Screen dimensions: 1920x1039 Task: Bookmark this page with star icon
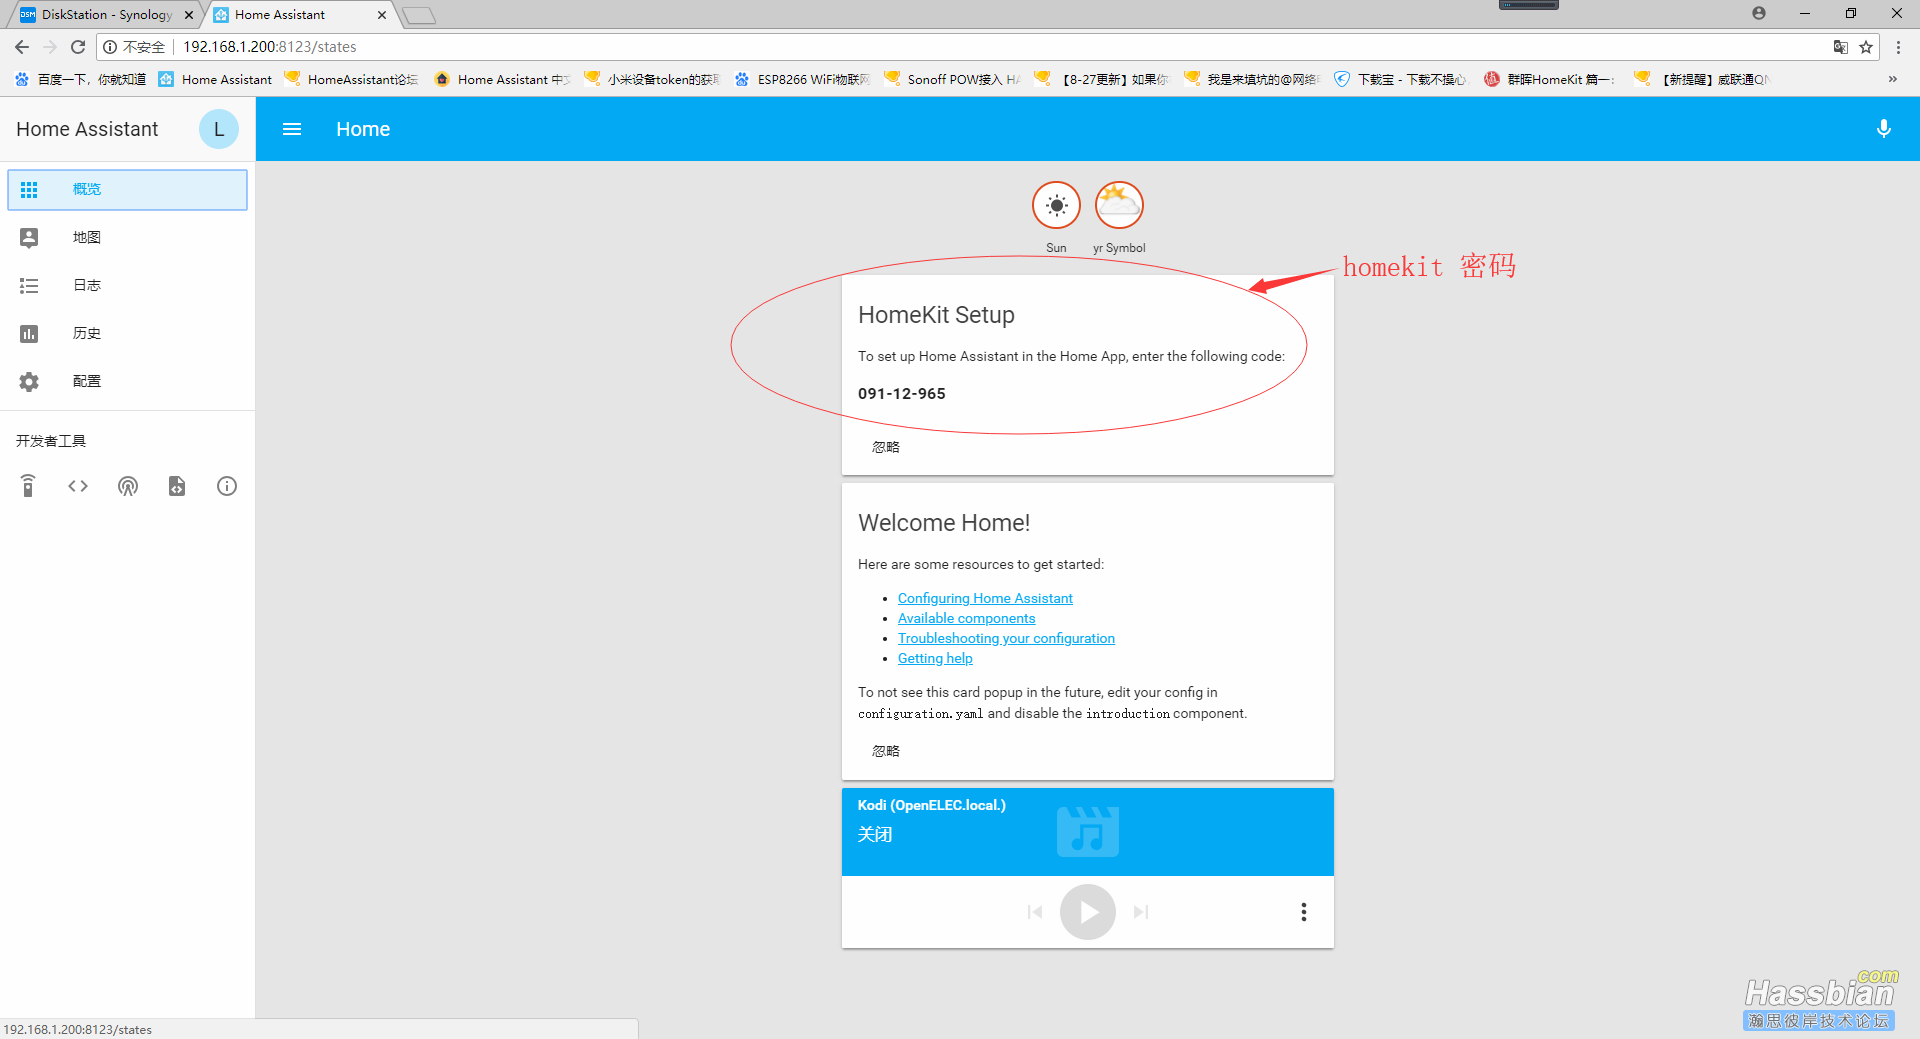tap(1866, 47)
